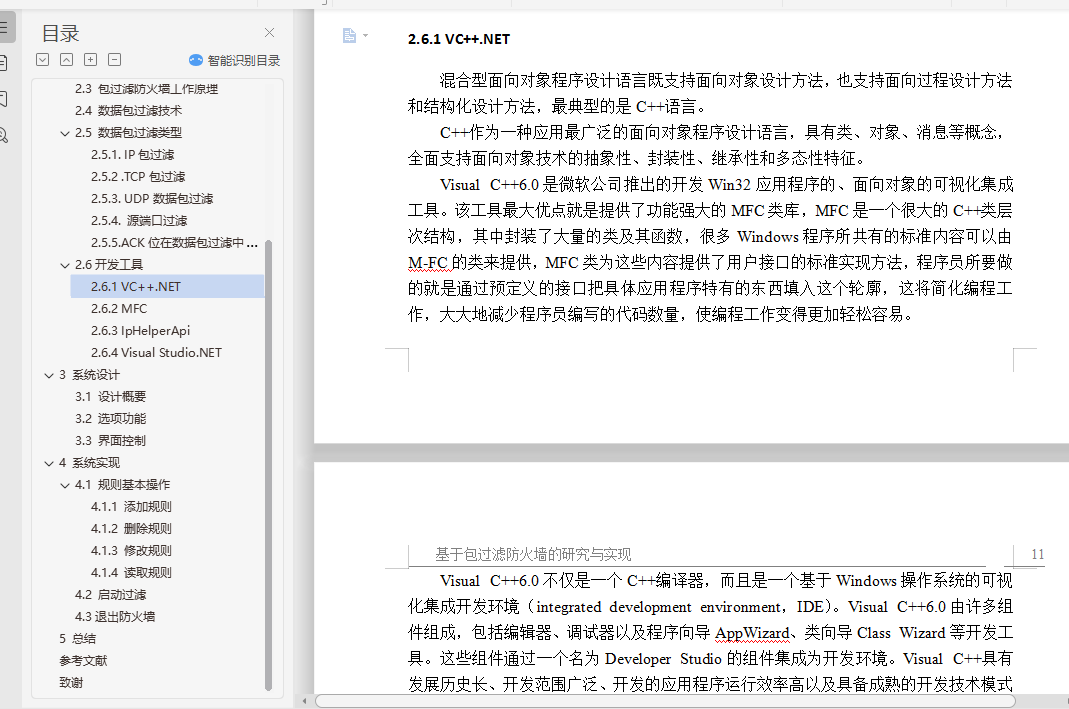Click the underlined word AppWizard in paragraph
Viewport: 1069px width, 709px height.
coord(752,633)
